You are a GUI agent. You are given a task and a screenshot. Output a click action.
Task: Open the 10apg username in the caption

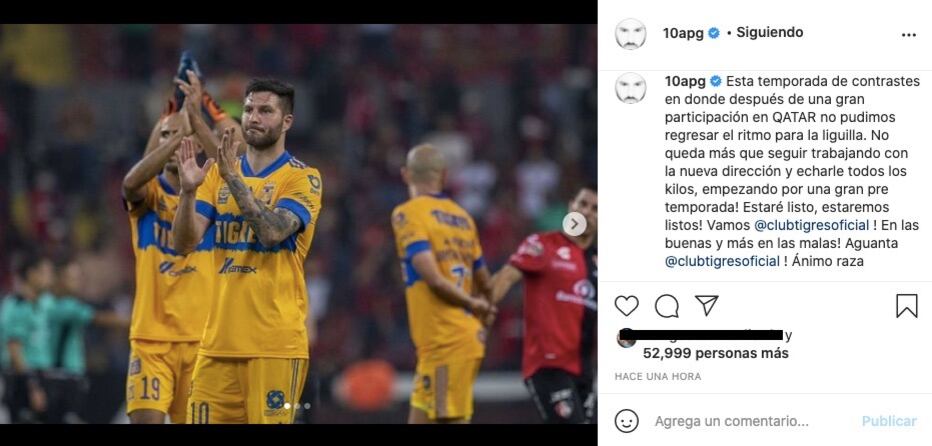[x=685, y=81]
